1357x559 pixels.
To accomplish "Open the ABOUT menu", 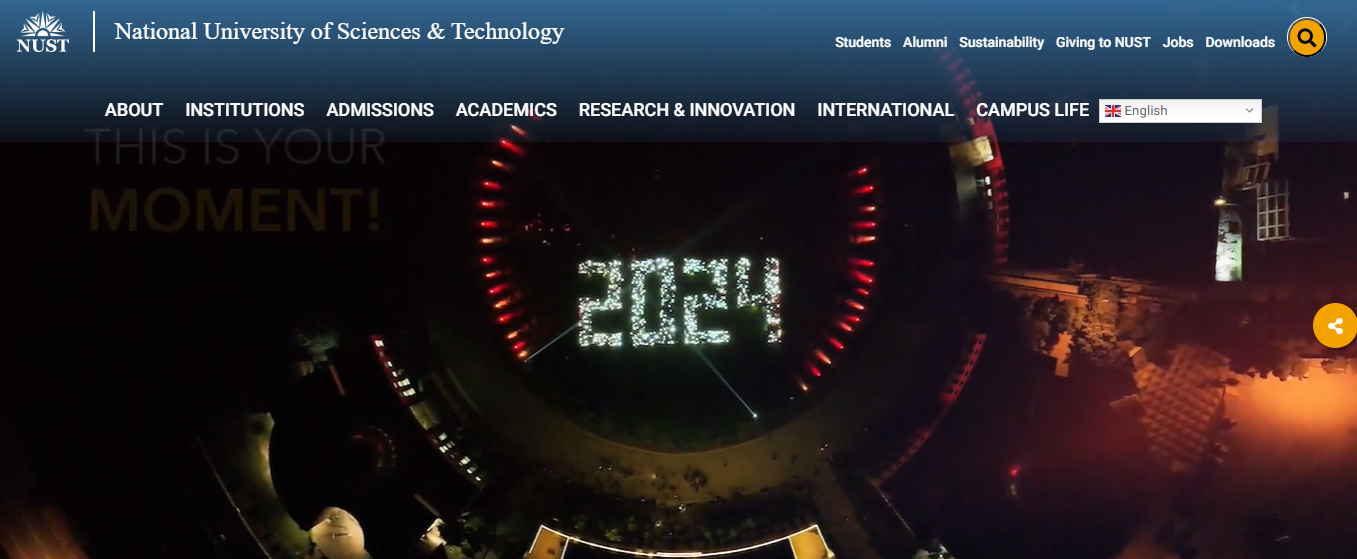I will click(134, 110).
